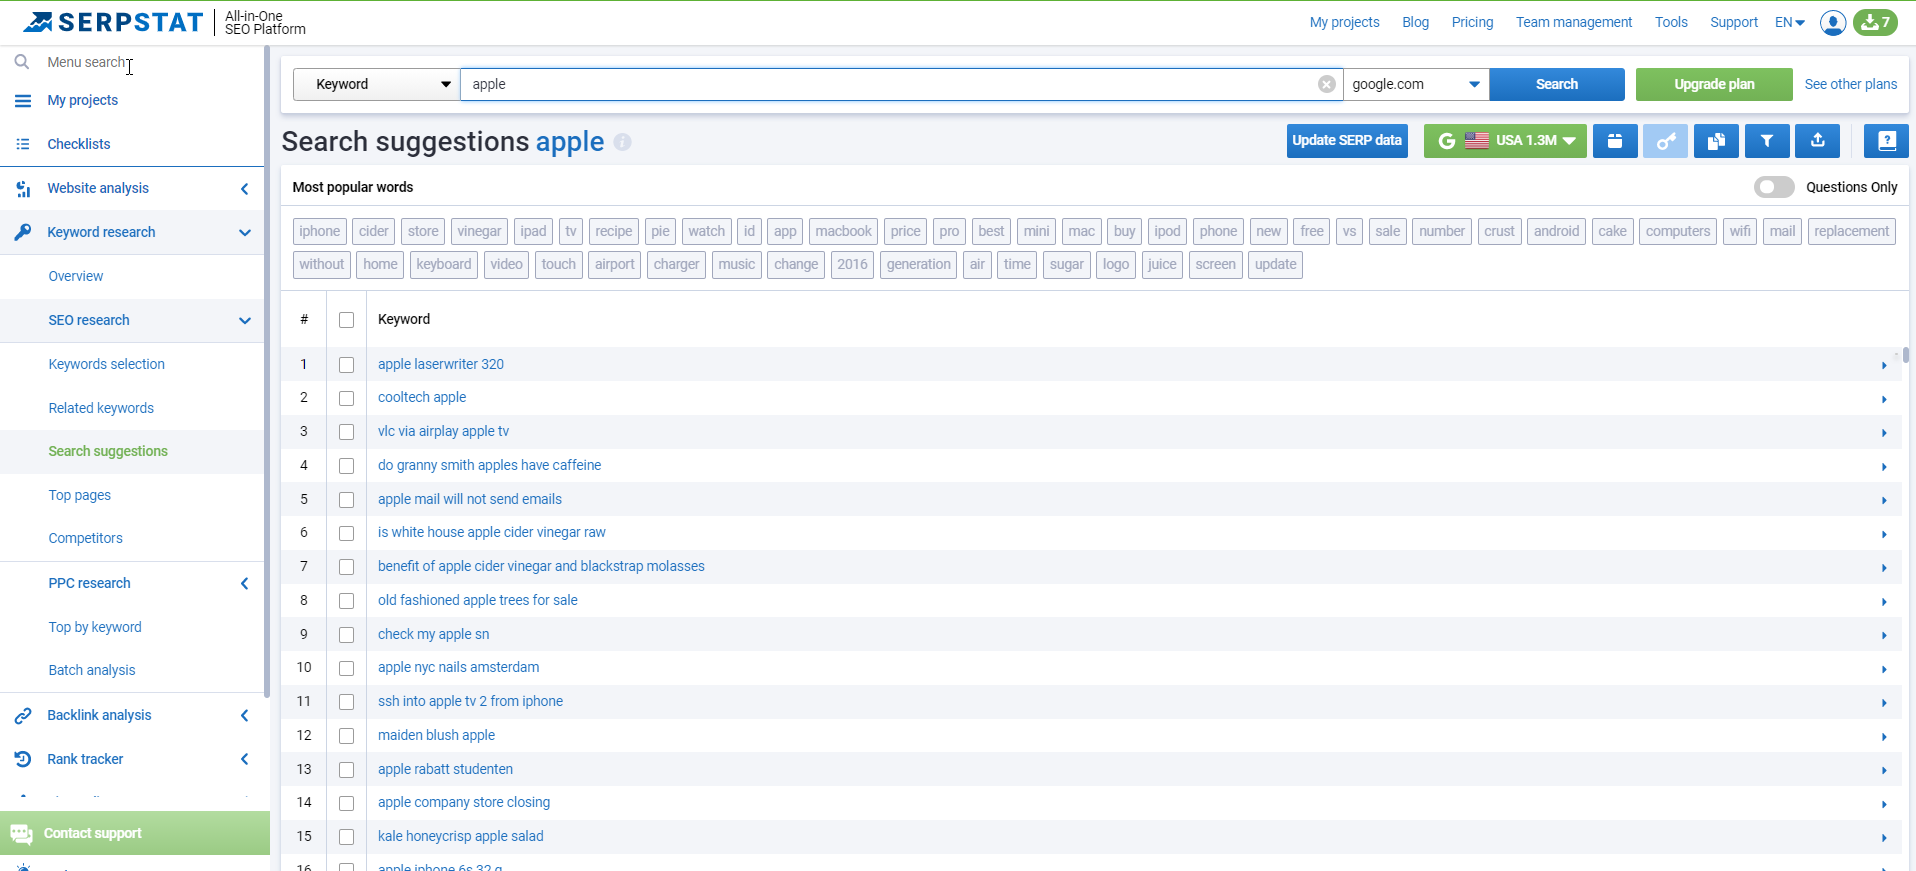Open the Pricing link in top bar
The height and width of the screenshot is (871, 1916).
(1472, 22)
